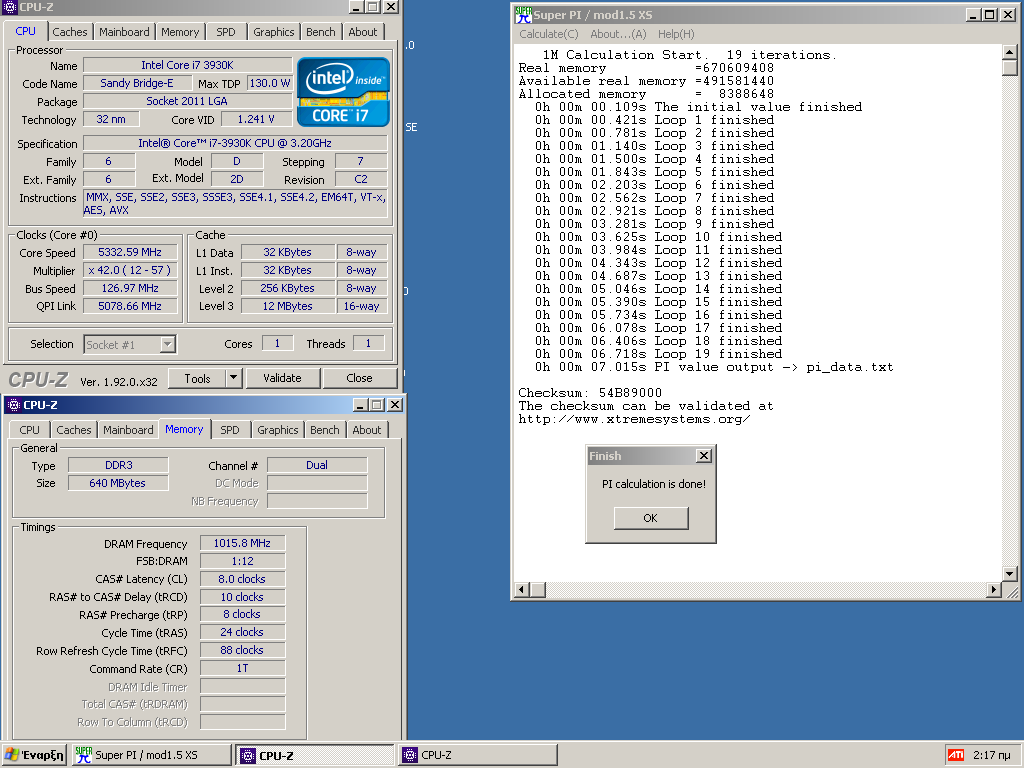Click the Super PI vertical scrollbar thumb
This screenshot has width=1024, height=768.
pos(1009,68)
